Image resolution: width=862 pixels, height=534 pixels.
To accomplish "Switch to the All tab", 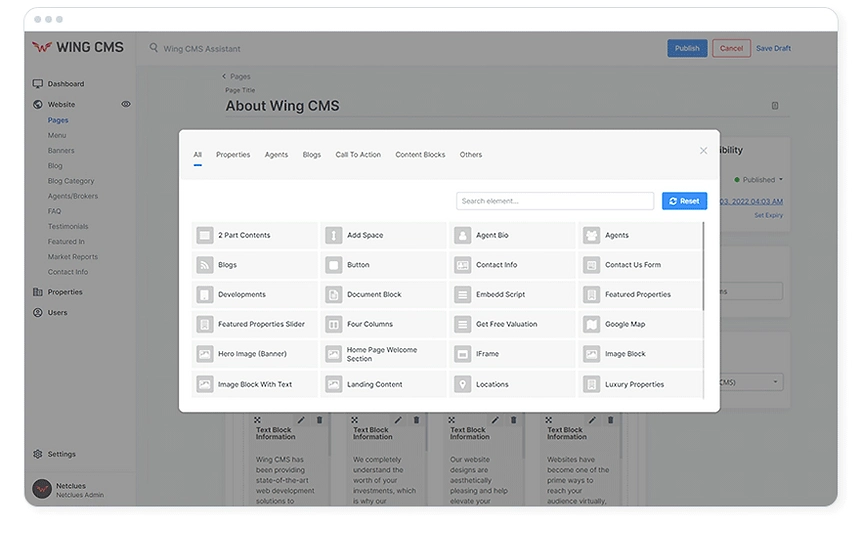I will [x=197, y=155].
